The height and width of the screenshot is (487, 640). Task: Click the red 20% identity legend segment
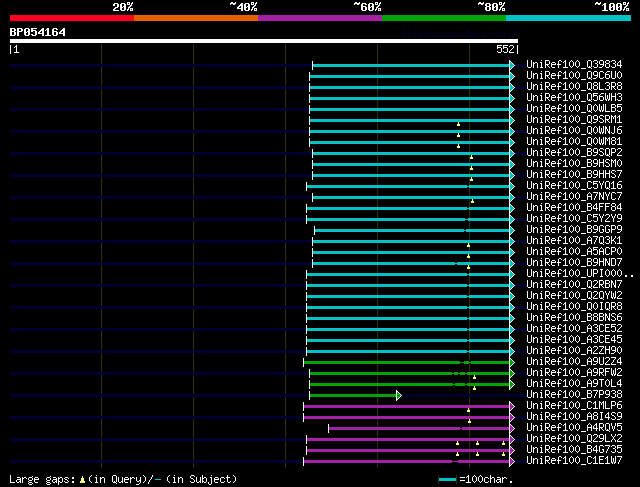tap(71, 18)
